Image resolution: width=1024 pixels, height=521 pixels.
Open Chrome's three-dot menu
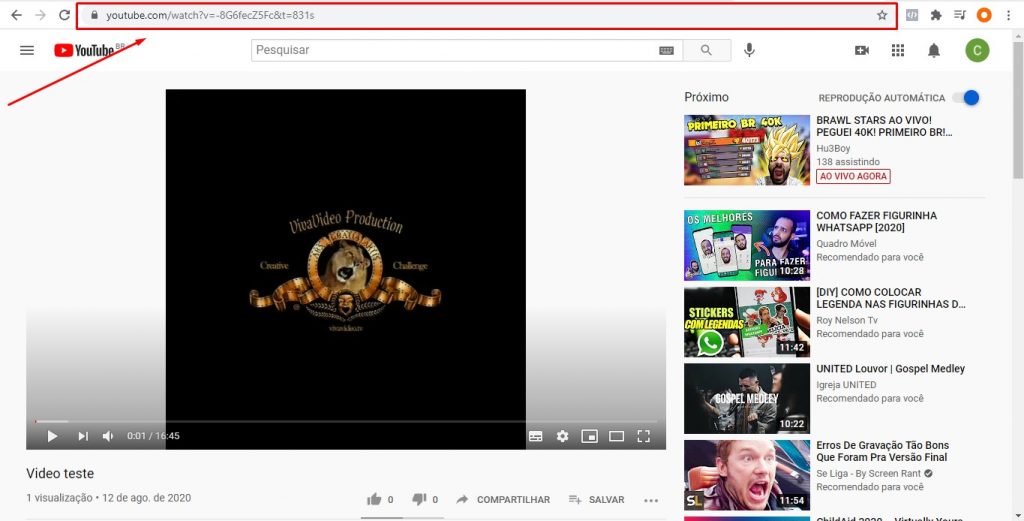1010,15
